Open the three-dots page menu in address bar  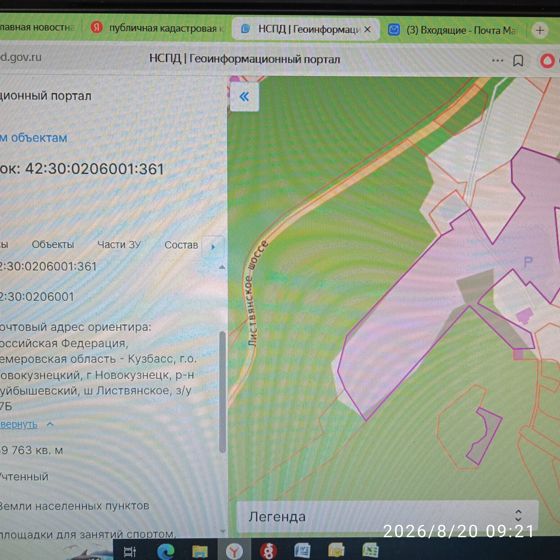[x=498, y=60]
